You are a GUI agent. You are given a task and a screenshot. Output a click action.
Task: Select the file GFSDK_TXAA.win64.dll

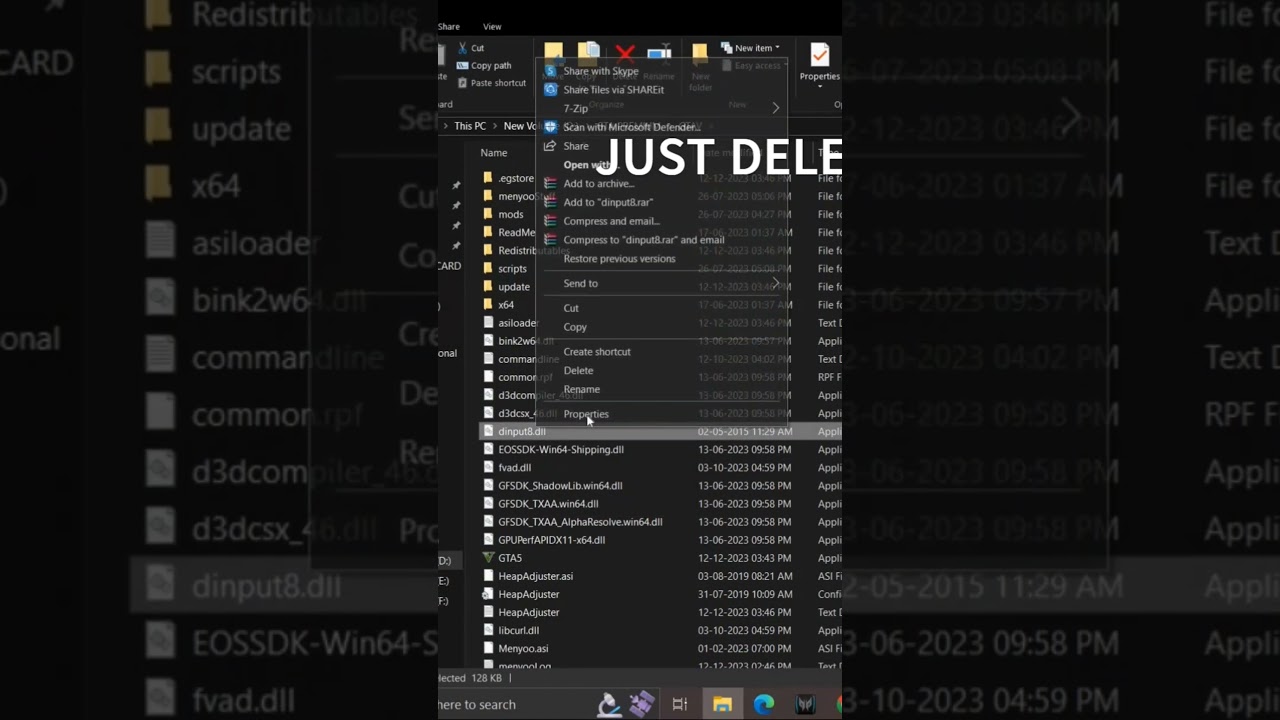pyautogui.click(x=548, y=503)
